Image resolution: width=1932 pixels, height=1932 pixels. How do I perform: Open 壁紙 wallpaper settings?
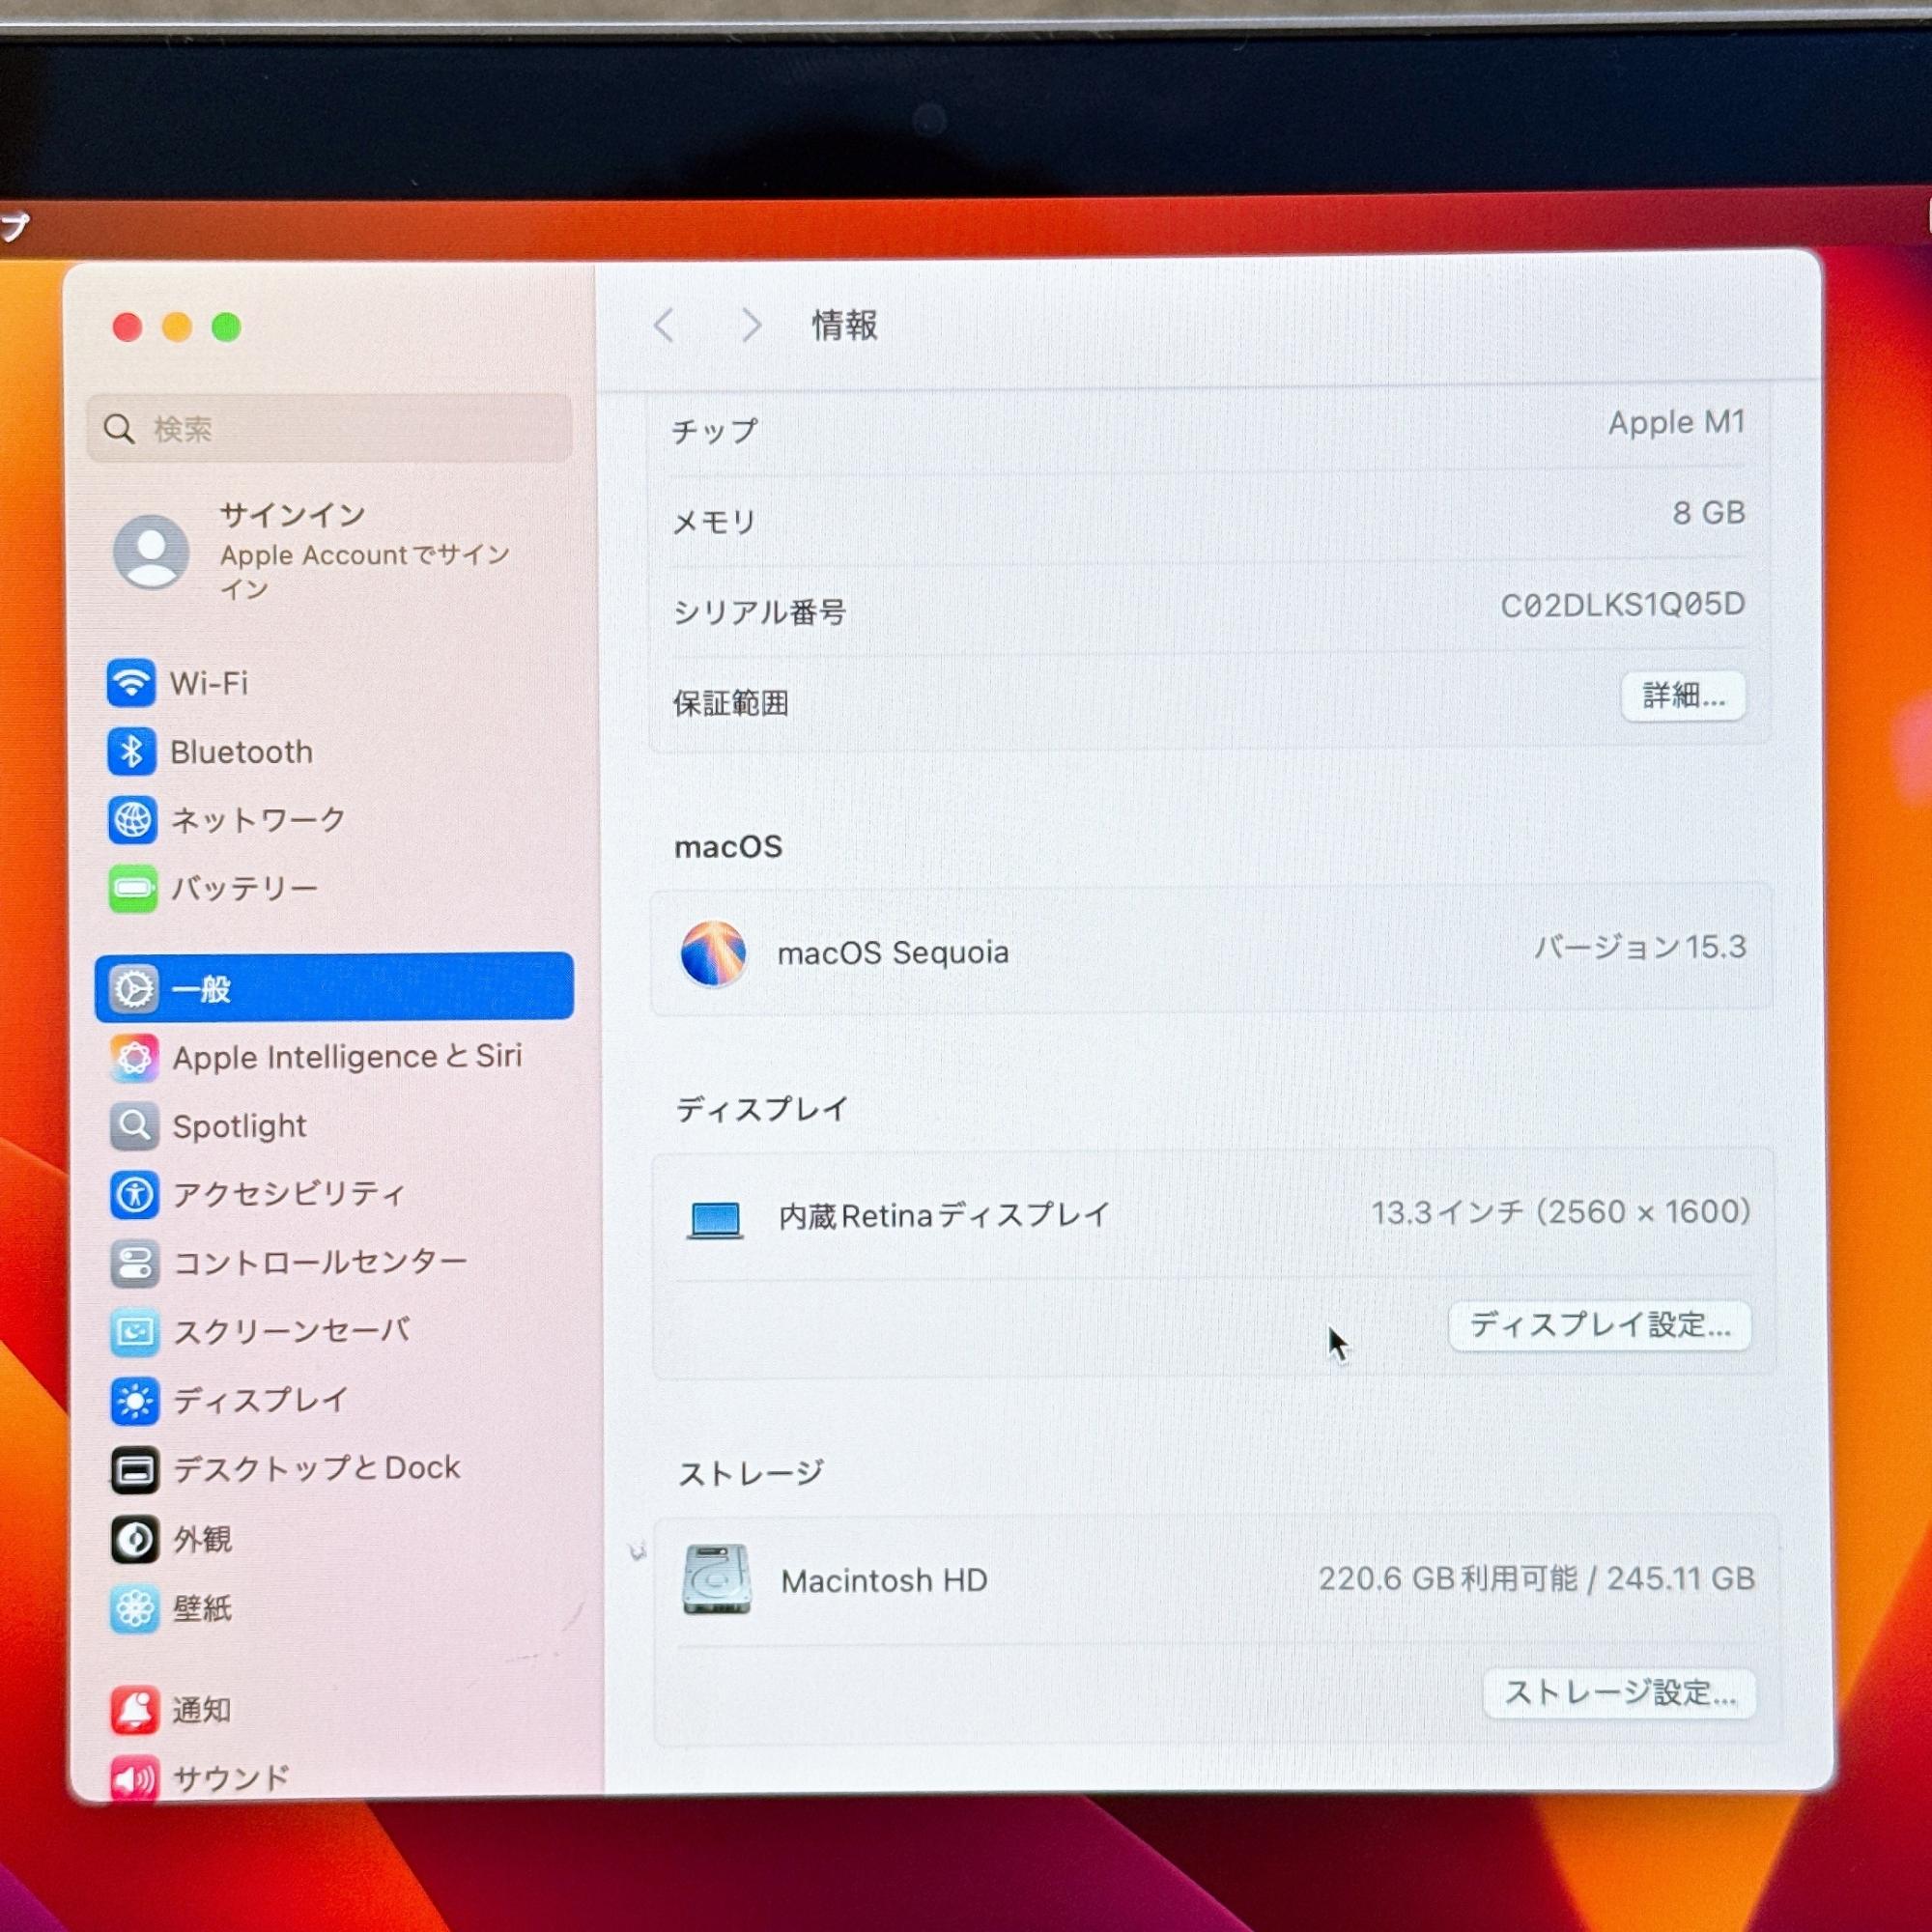(x=202, y=1608)
